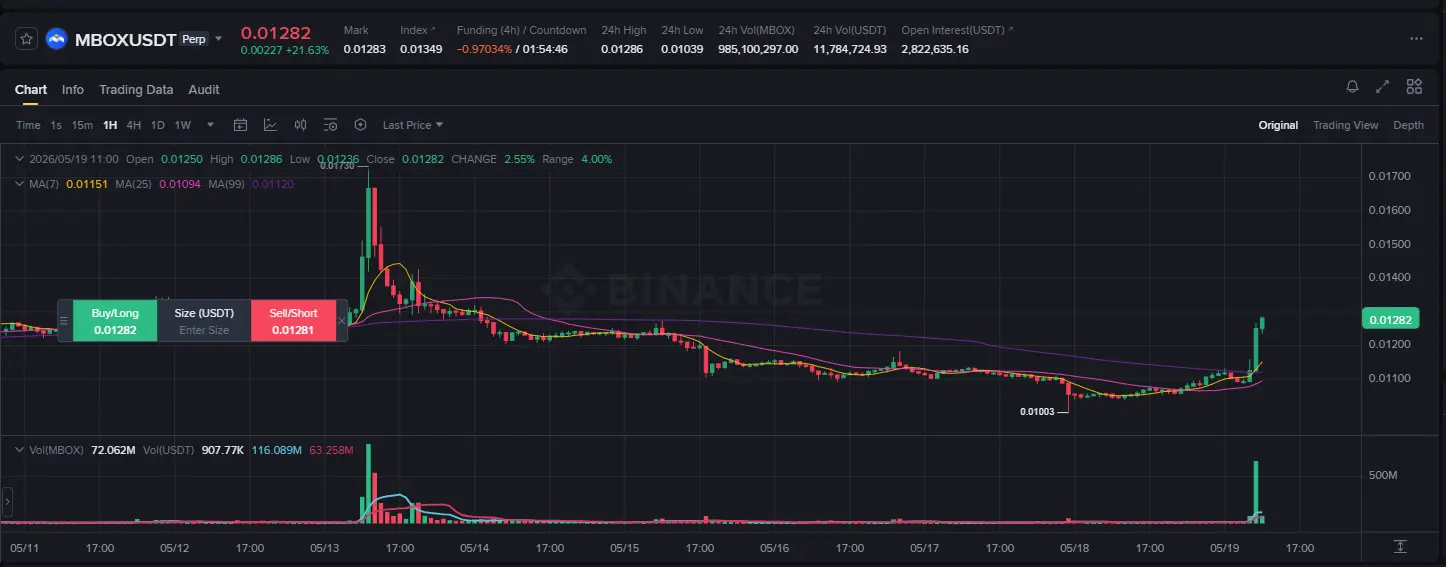1446x567 pixels.
Task: Select the 4H interval
Action: (x=134, y=125)
